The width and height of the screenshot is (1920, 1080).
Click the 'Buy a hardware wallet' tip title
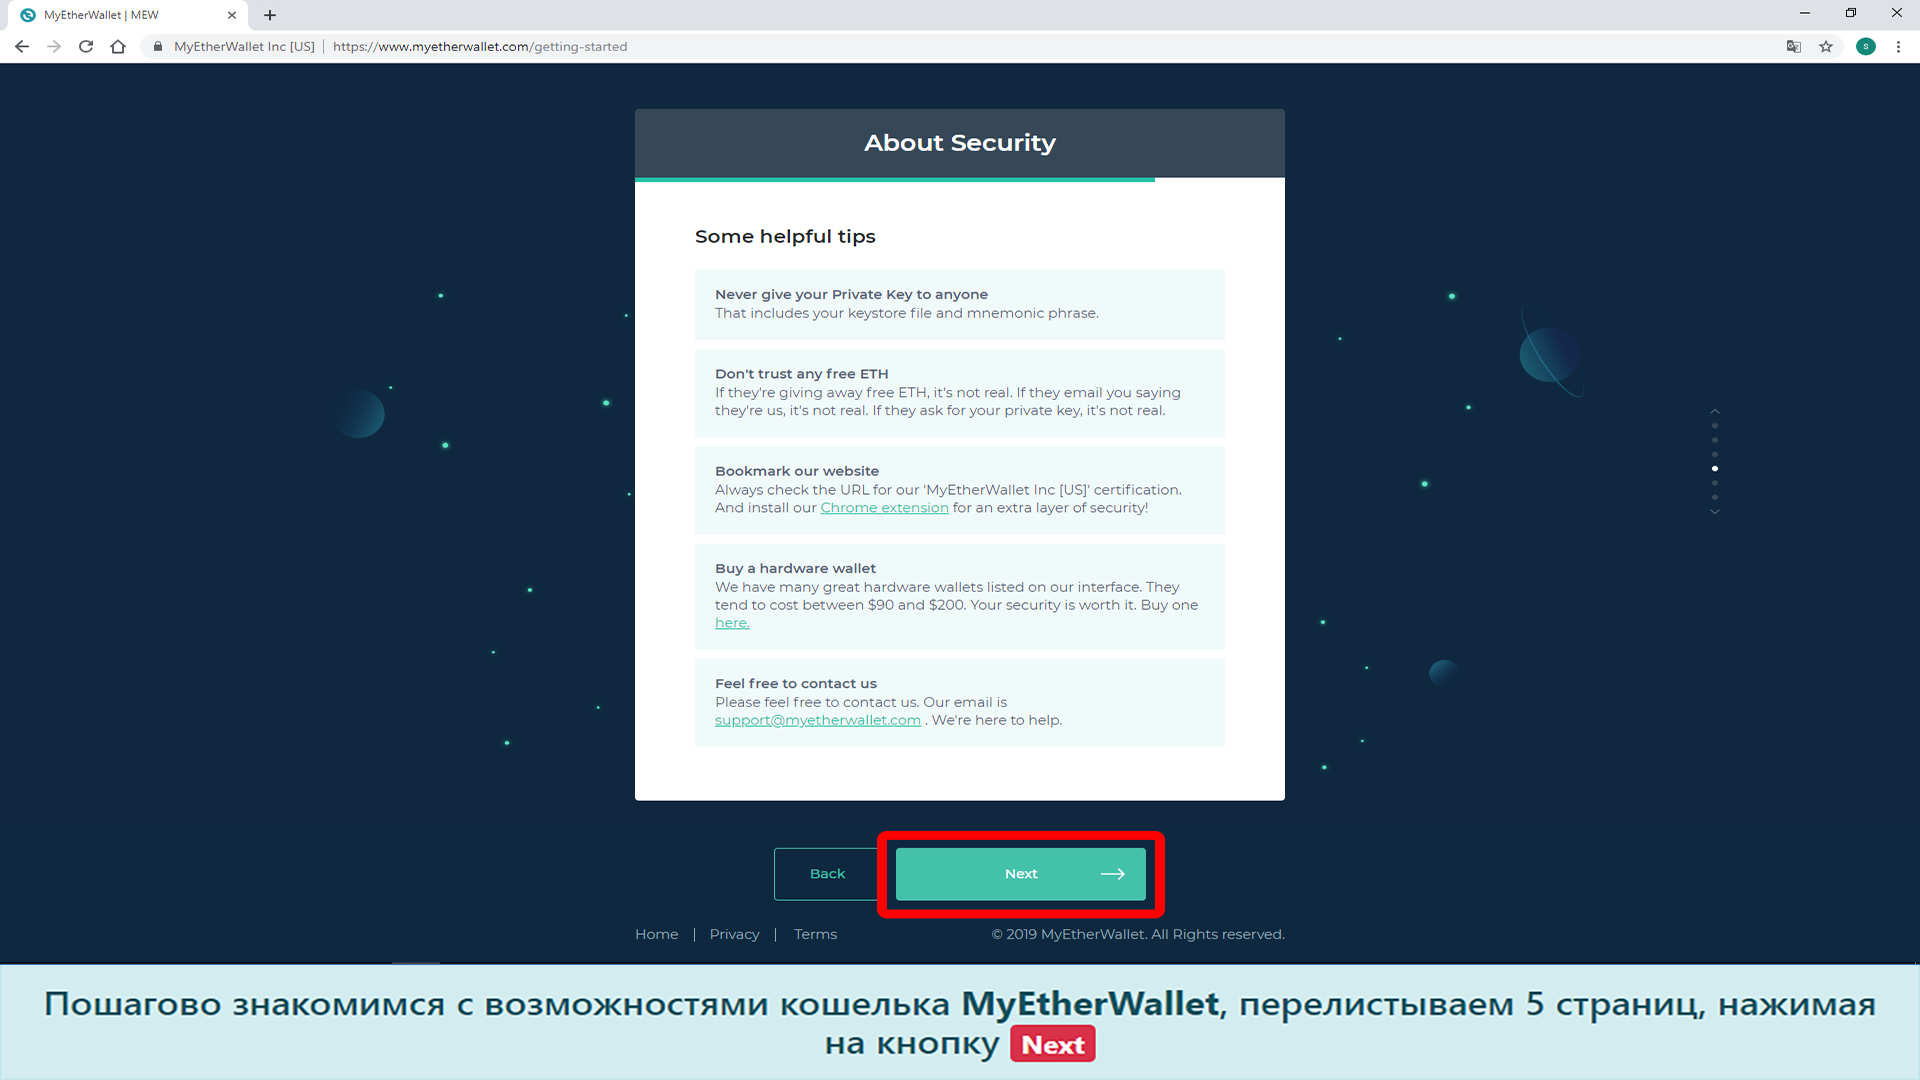click(795, 568)
